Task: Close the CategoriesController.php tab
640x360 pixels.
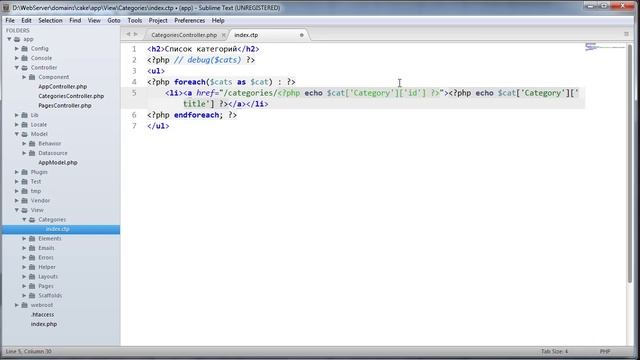Action: click(223, 35)
